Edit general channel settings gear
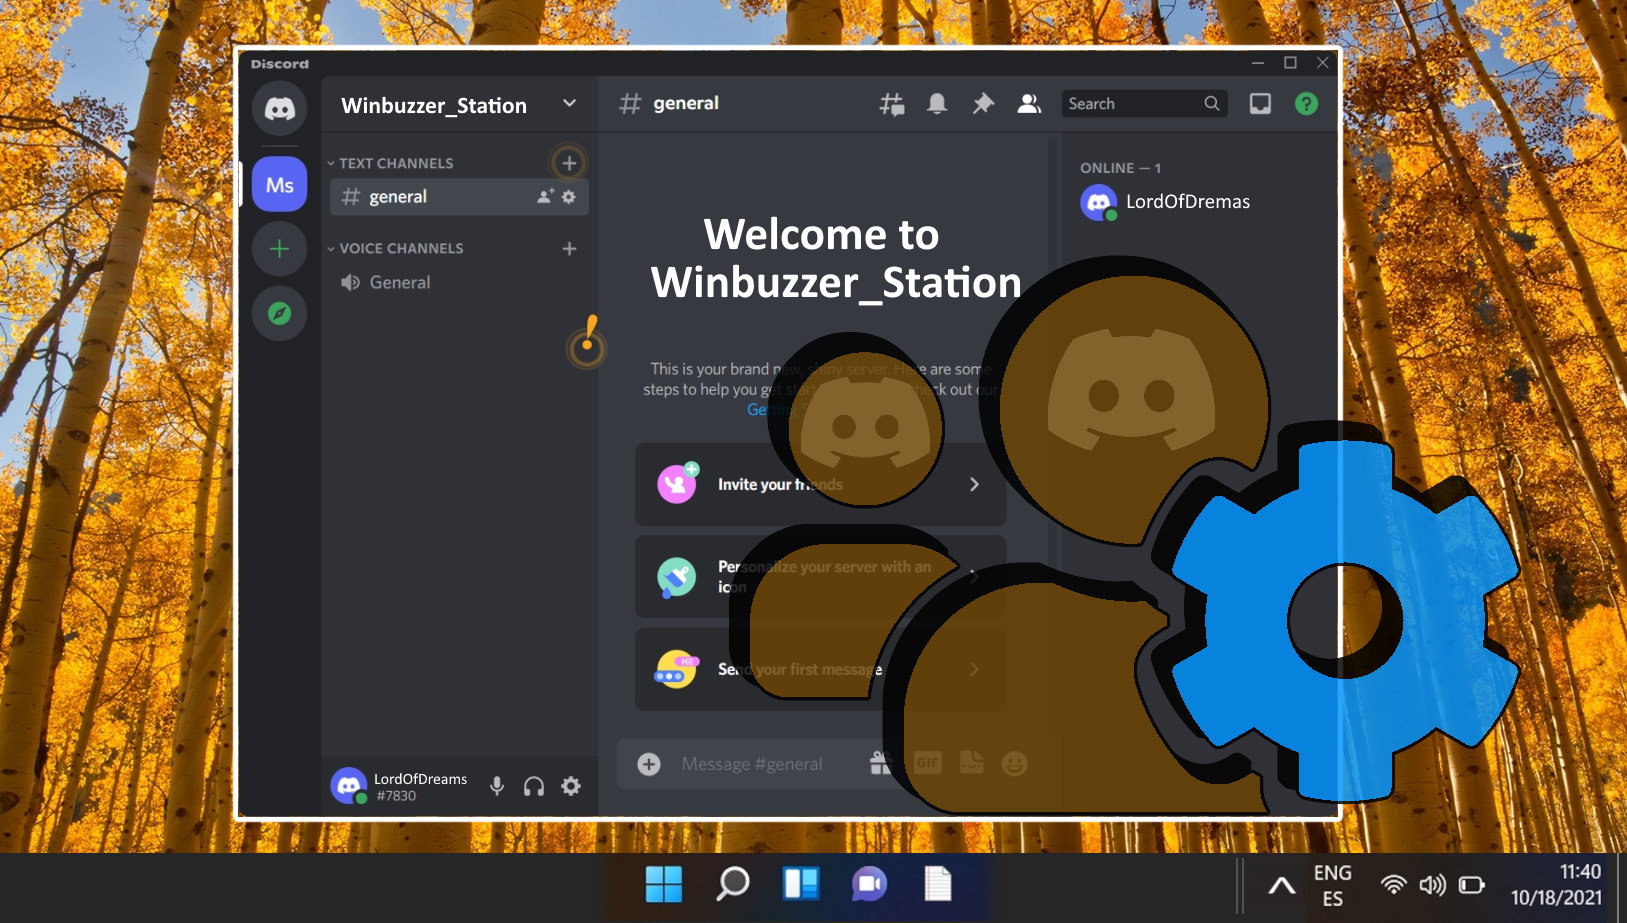The image size is (1627, 923). (x=569, y=197)
